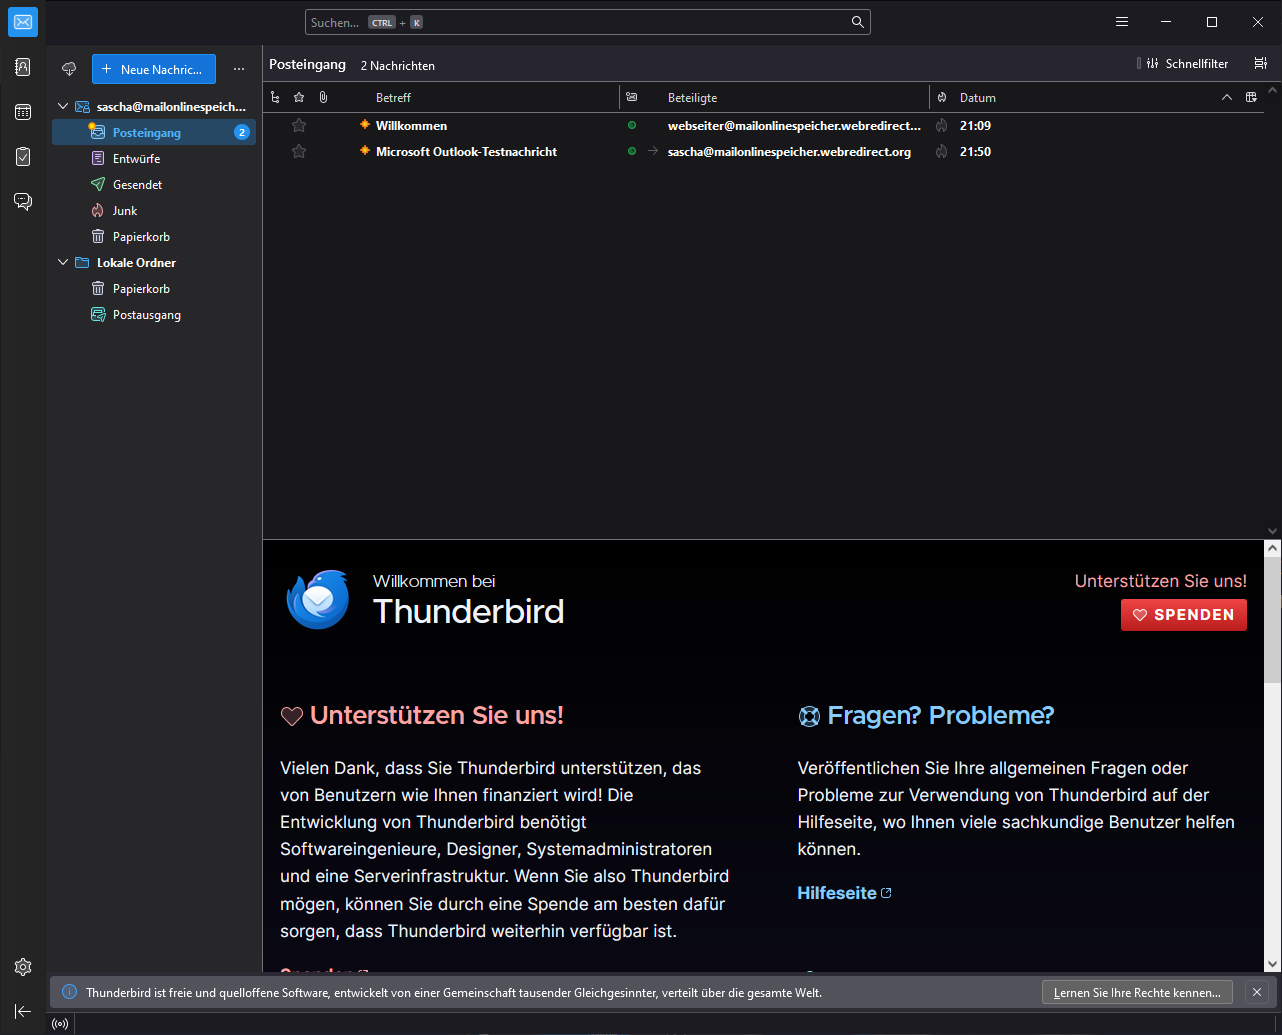The width and height of the screenshot is (1282, 1035).
Task: Sort by thread column icon
Action: coord(275,97)
